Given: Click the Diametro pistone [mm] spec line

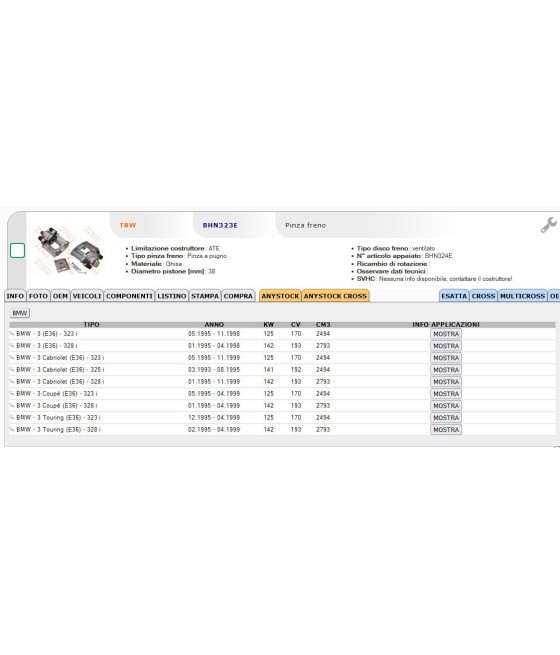Looking at the screenshot, I should tap(173, 272).
